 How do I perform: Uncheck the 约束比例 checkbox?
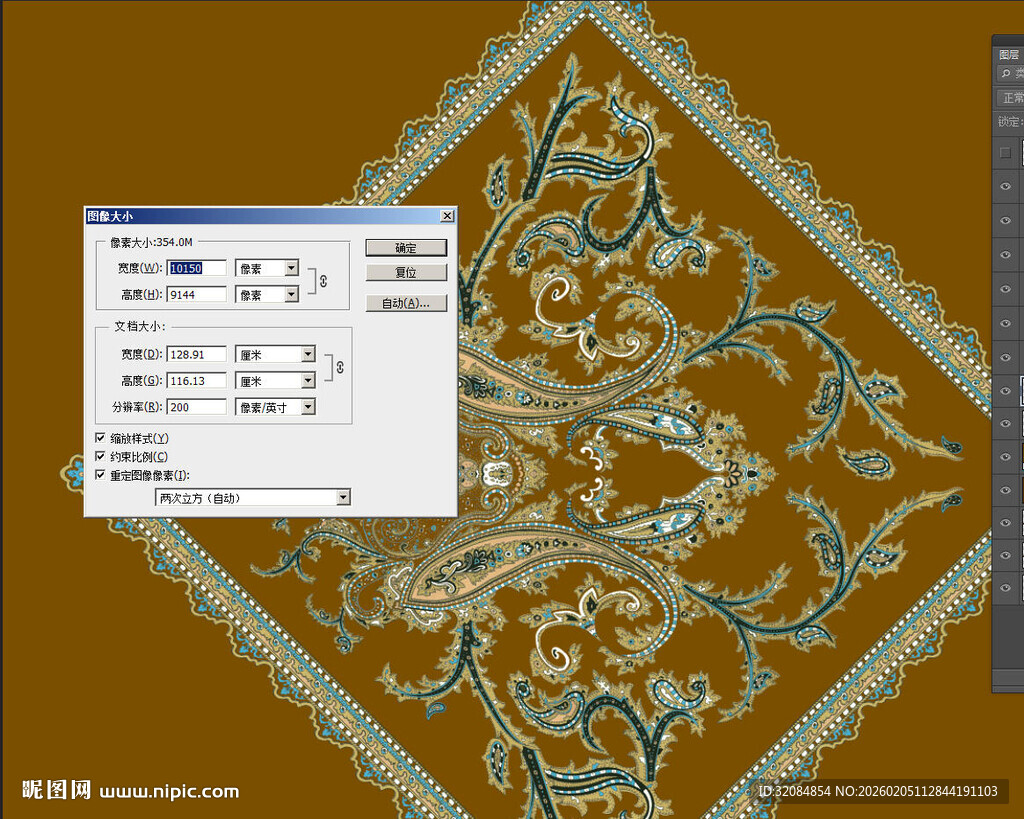[100, 456]
